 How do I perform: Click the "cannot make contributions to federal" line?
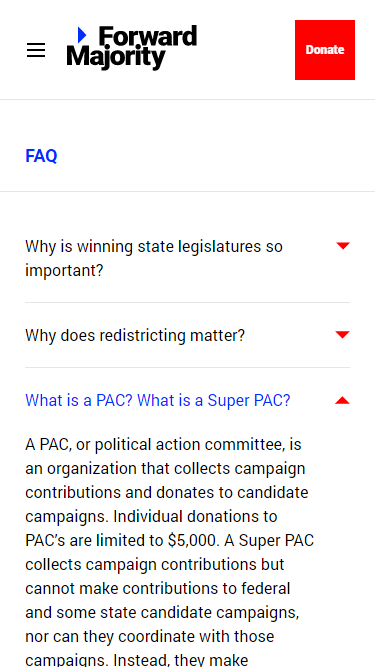tap(158, 588)
